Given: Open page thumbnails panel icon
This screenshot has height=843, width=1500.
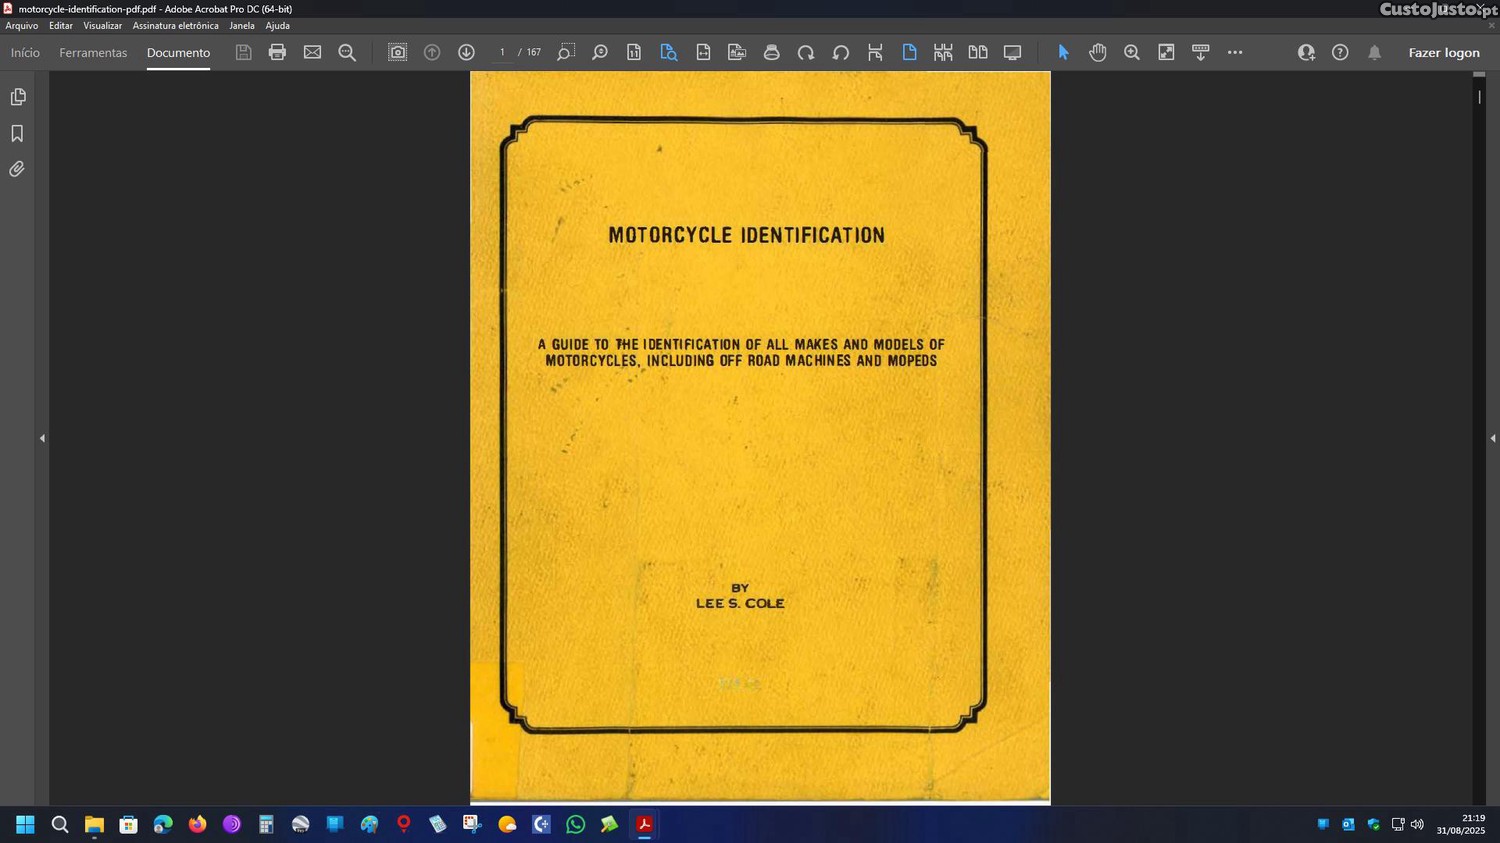Looking at the screenshot, I should (x=17, y=97).
